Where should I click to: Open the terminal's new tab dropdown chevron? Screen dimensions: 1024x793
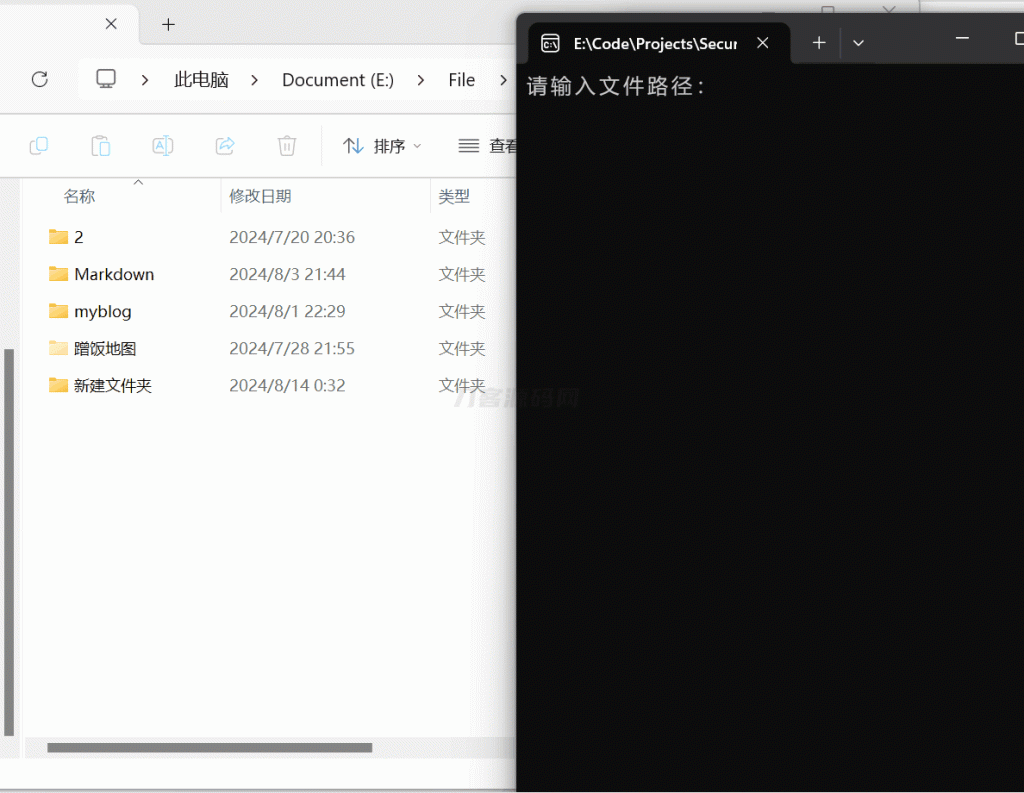click(858, 42)
